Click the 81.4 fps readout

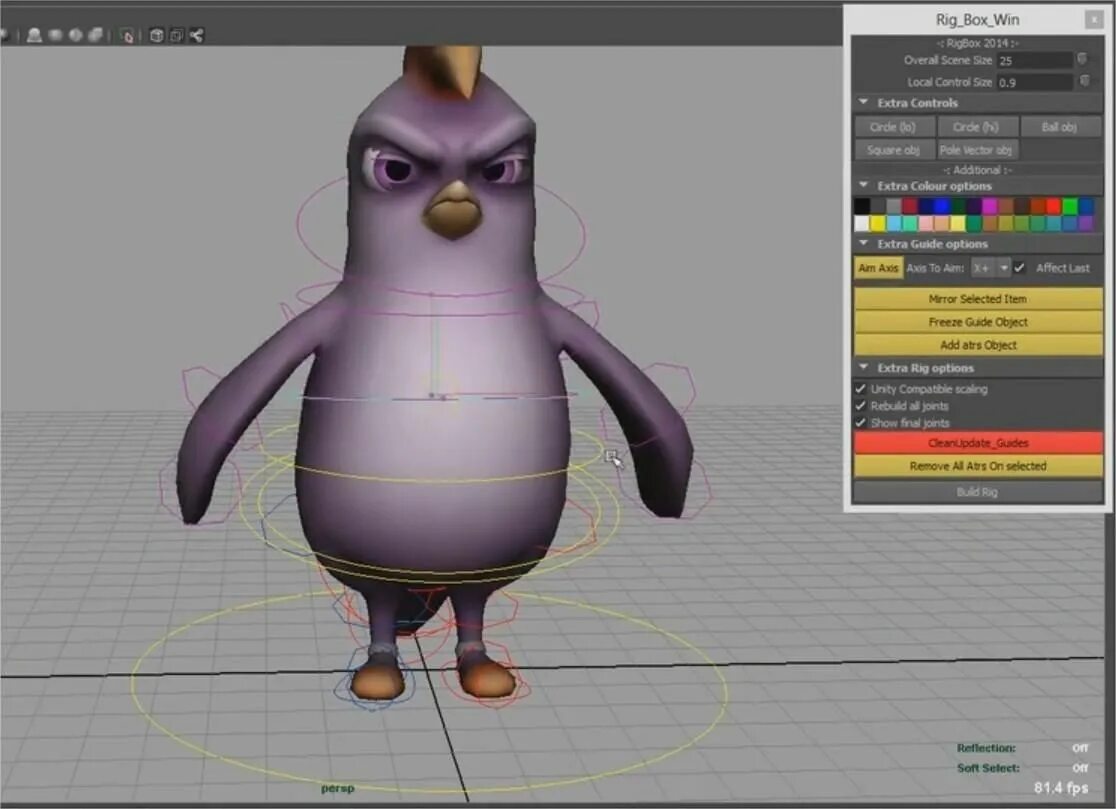click(x=1060, y=788)
